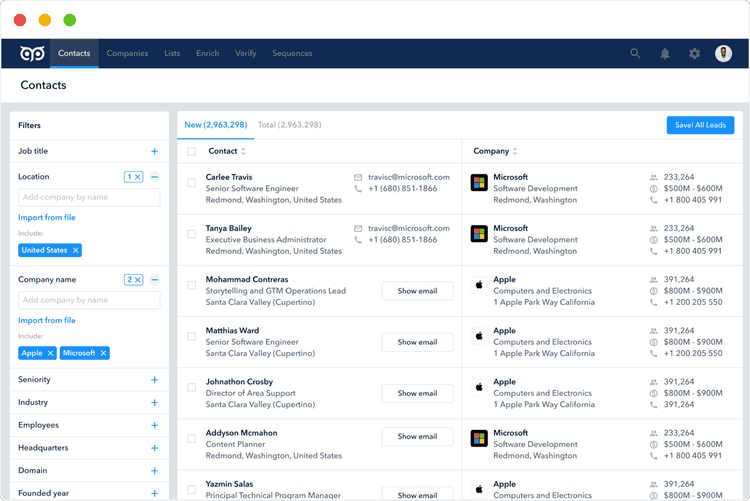Remove Microsoft company tag
This screenshot has height=501, width=750.
pyautogui.click(x=103, y=353)
